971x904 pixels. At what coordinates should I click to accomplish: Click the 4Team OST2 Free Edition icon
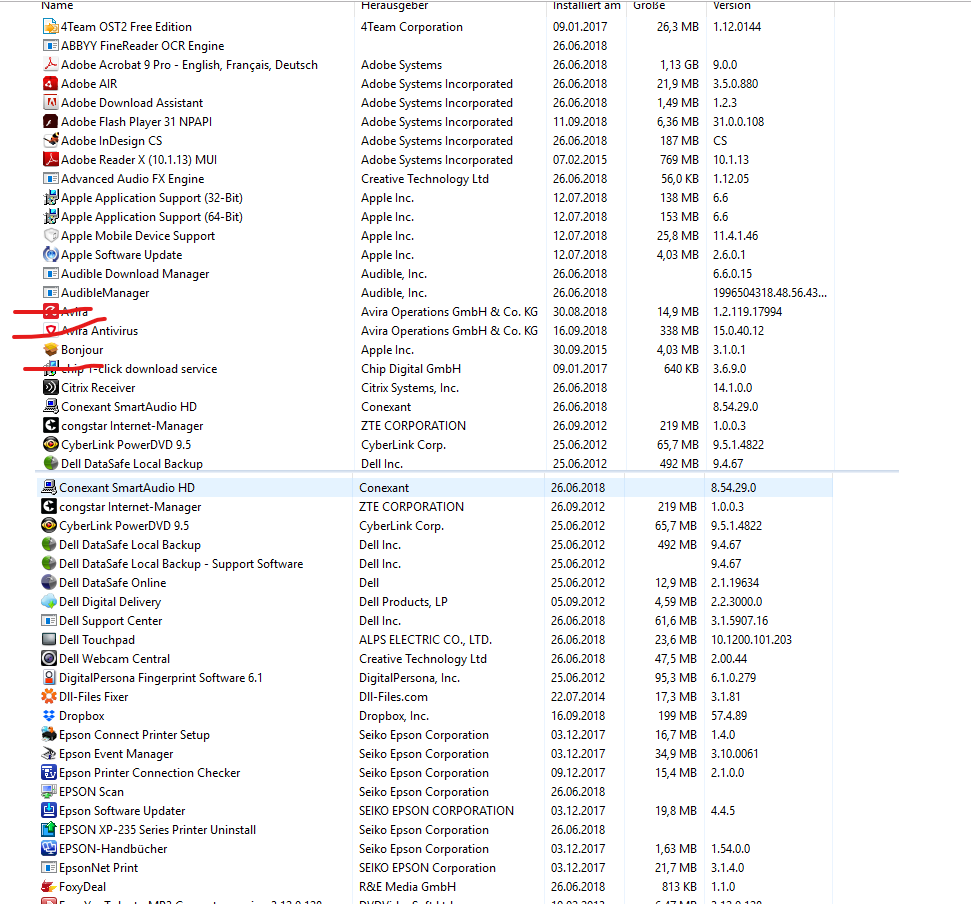coord(51,27)
